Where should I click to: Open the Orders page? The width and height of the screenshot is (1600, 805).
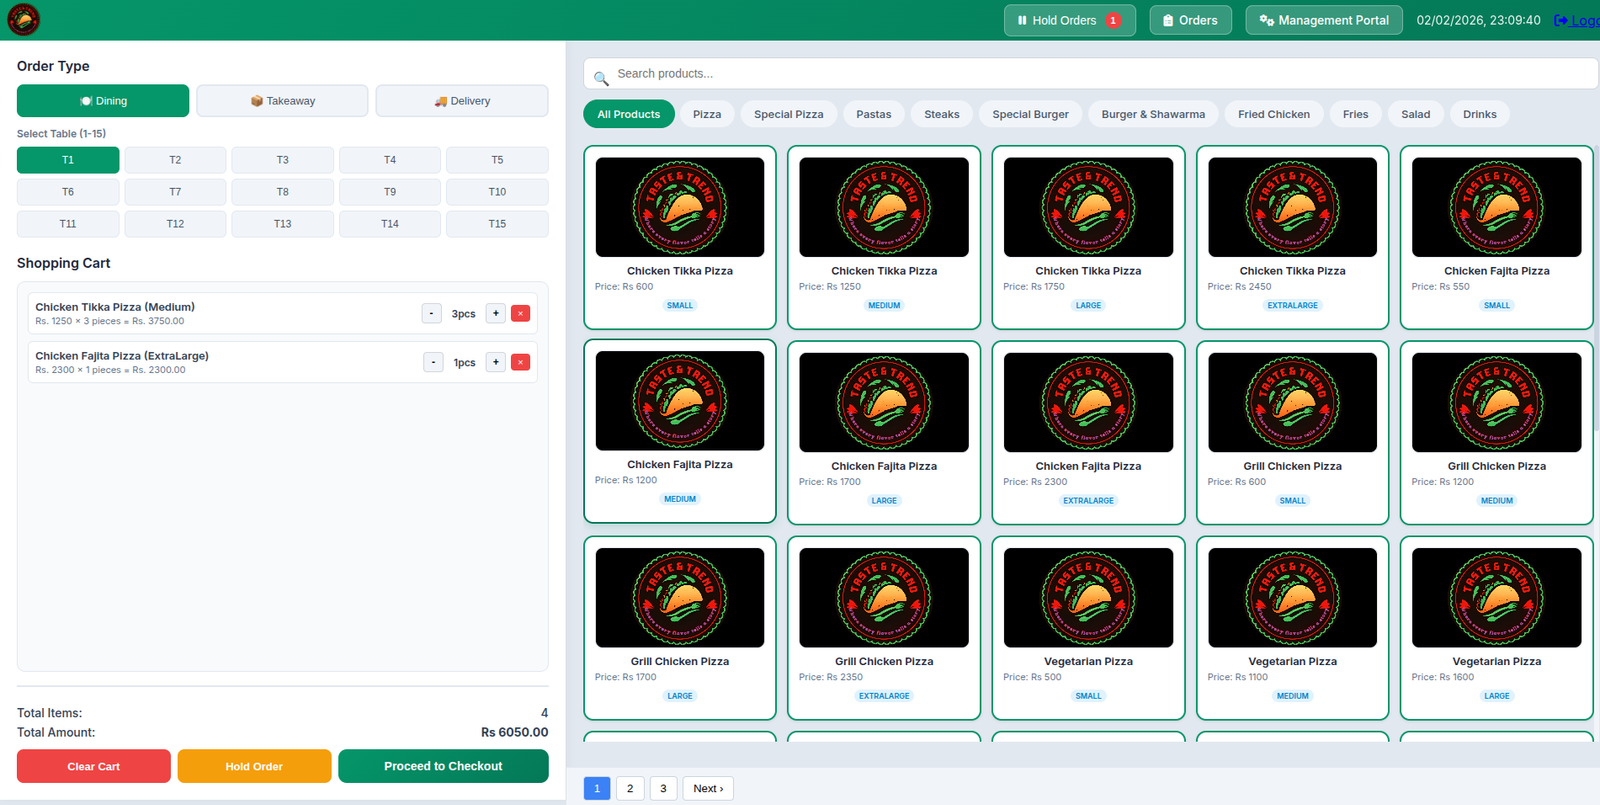pyautogui.click(x=1190, y=20)
